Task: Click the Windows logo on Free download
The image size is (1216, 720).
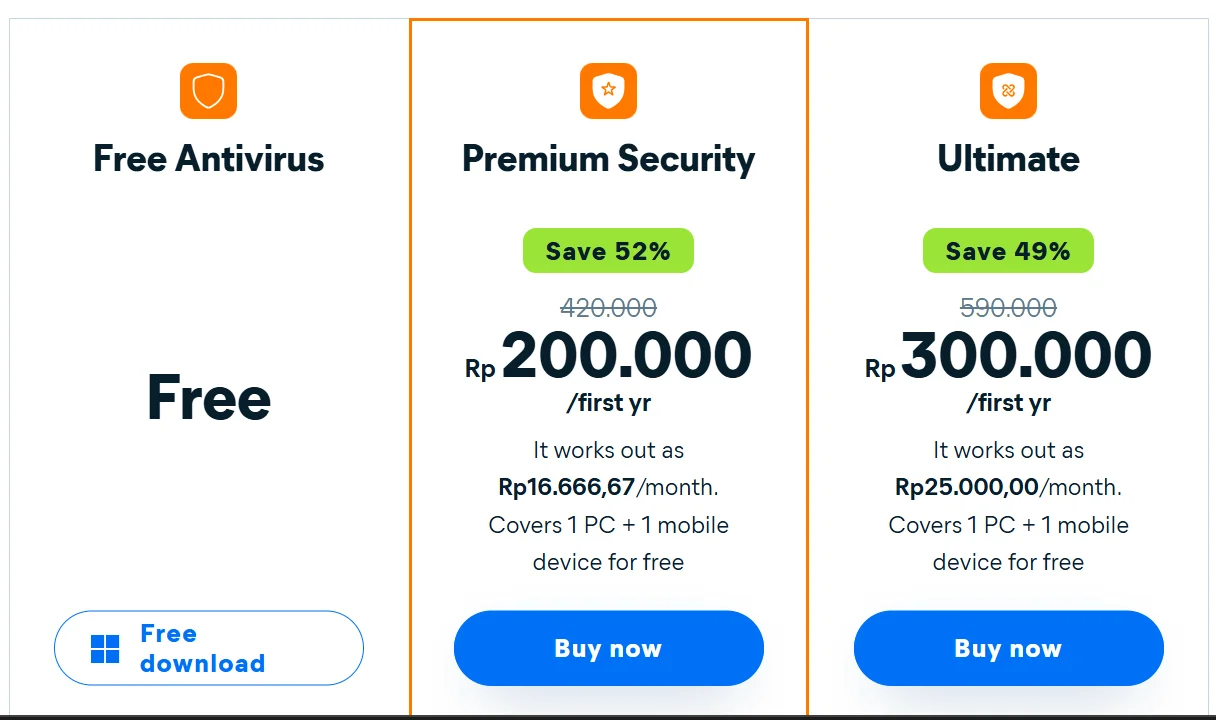Action: click(105, 649)
